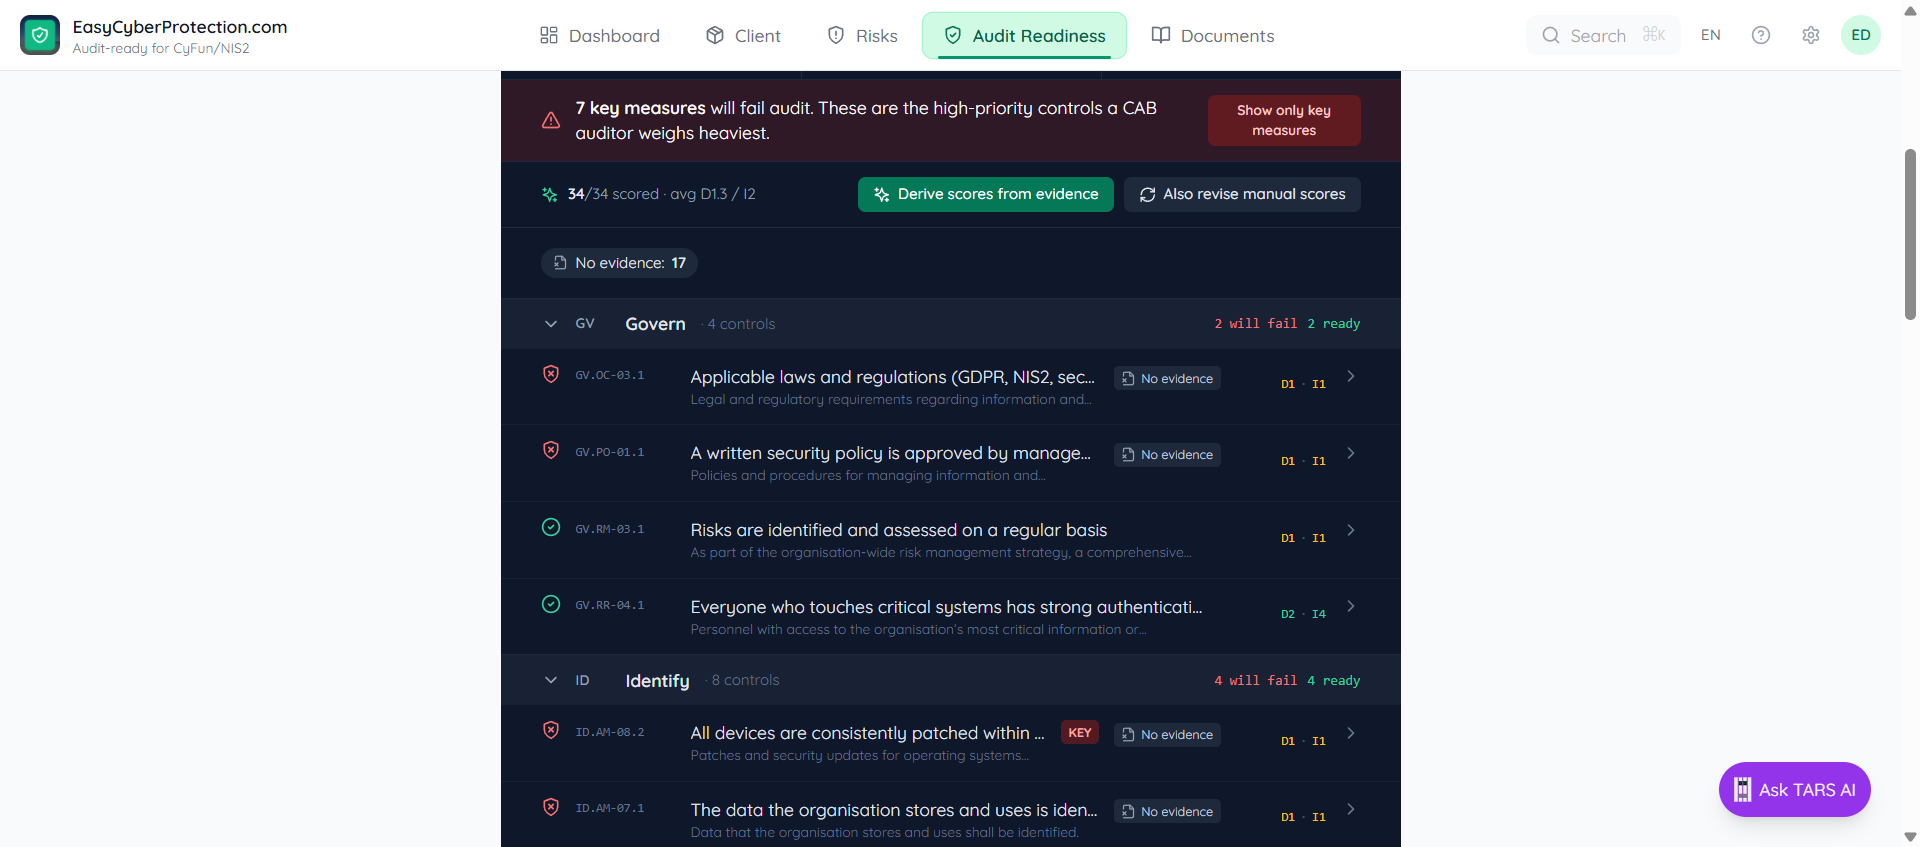The width and height of the screenshot is (1920, 847).
Task: Collapse the Identify section chevron
Action: pos(551,680)
